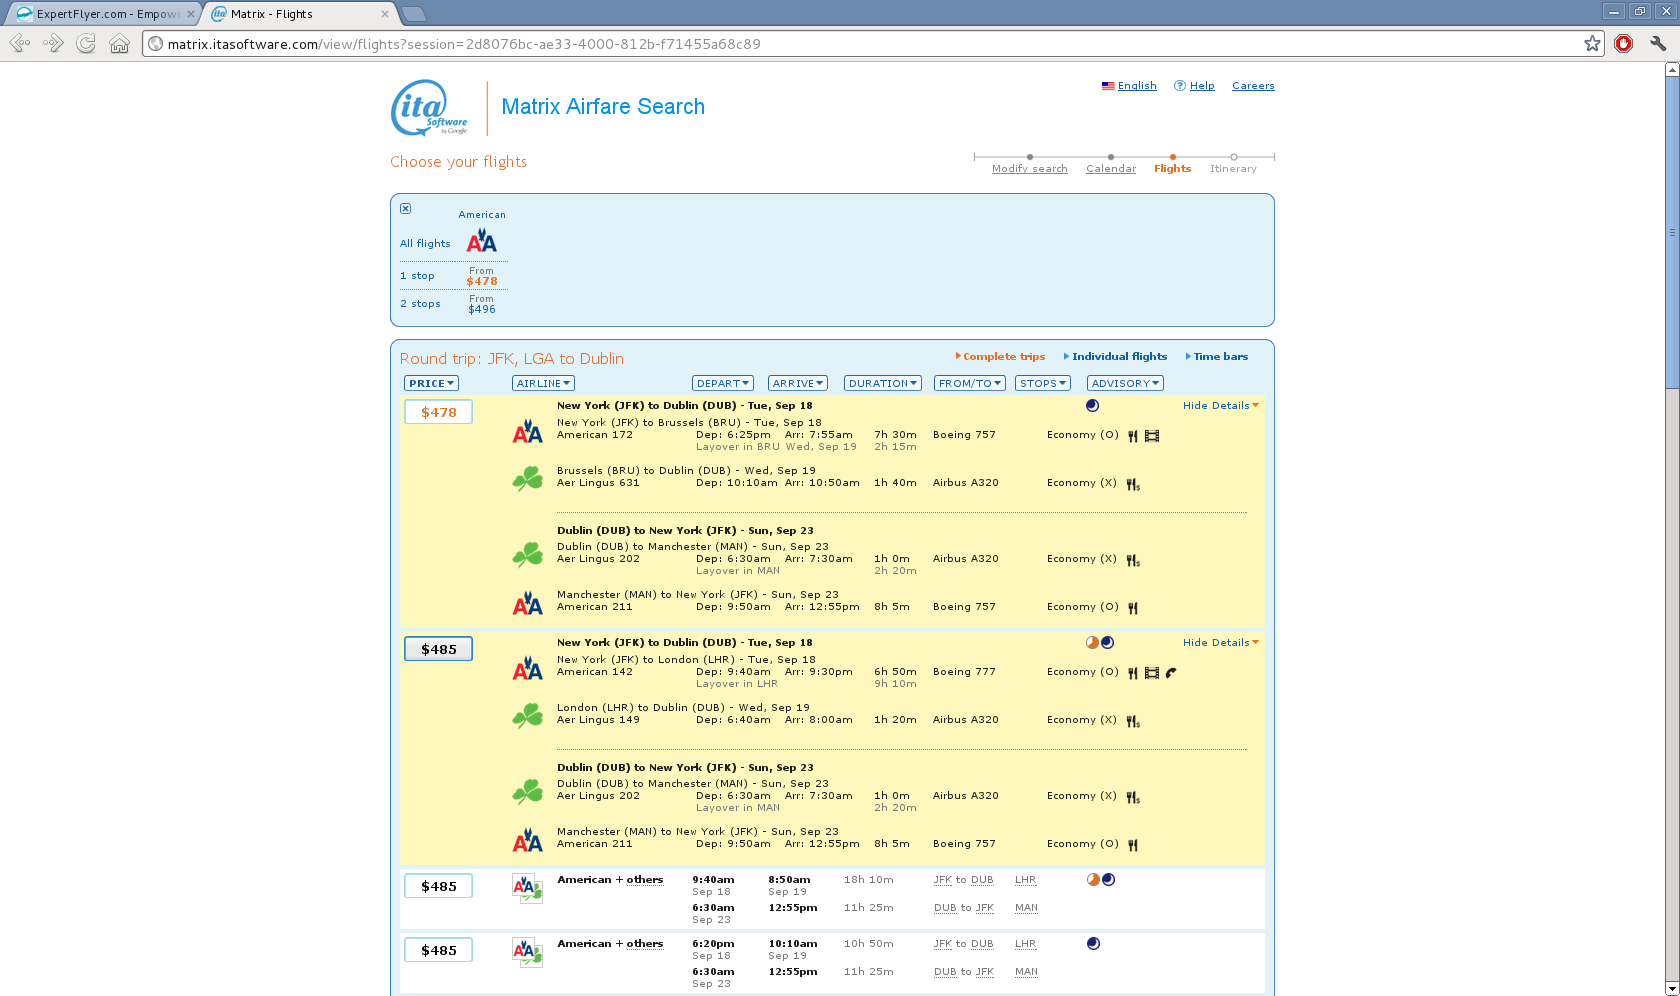Switch to Individual flights view
Image resolution: width=1680 pixels, height=996 pixels.
1118,357
